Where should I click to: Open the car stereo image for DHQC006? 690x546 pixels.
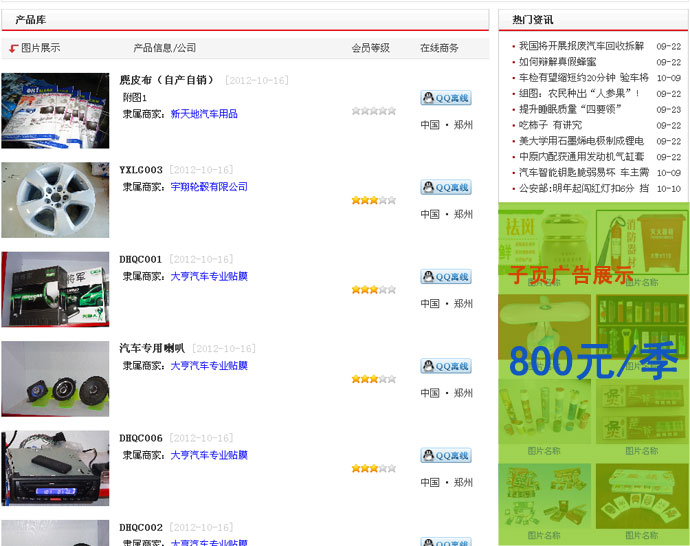[55, 468]
